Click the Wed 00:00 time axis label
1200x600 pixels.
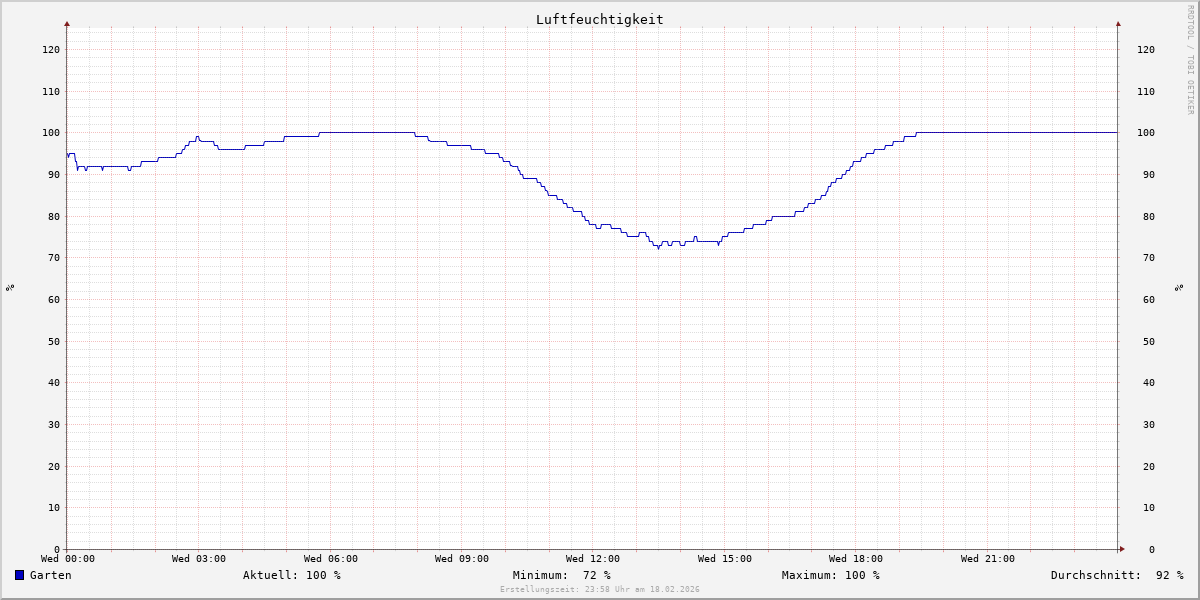[68, 559]
